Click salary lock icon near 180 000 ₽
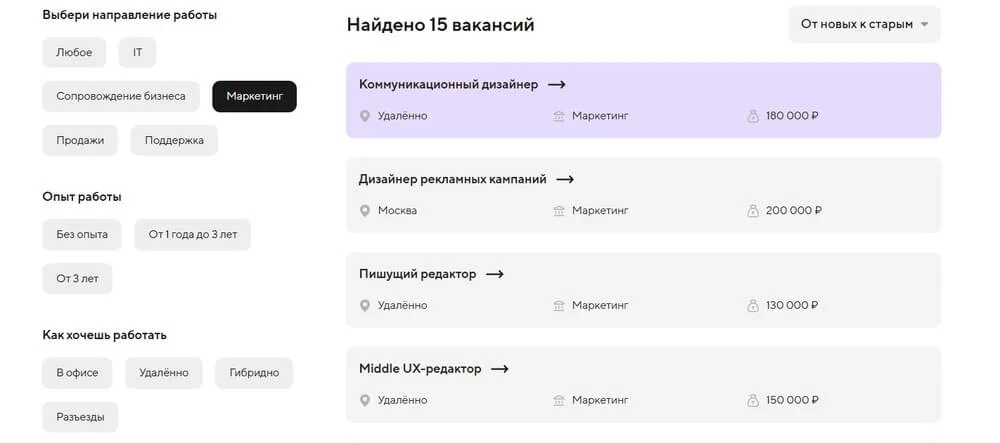1000x443 pixels. [753, 116]
